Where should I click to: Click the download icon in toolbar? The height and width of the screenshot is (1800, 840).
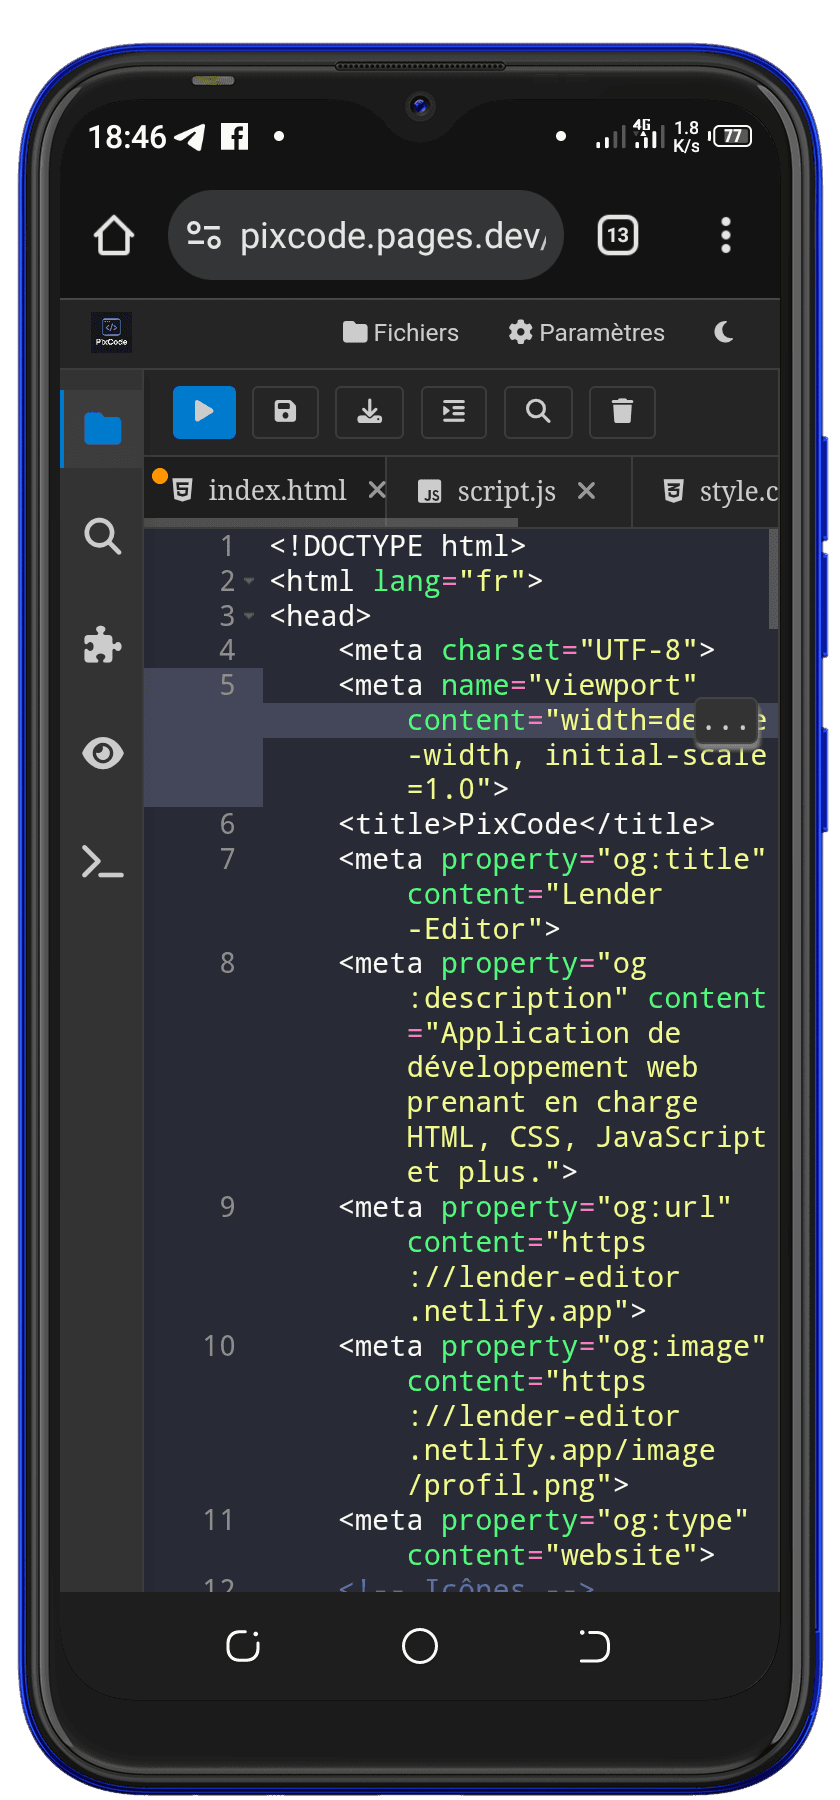(x=369, y=412)
